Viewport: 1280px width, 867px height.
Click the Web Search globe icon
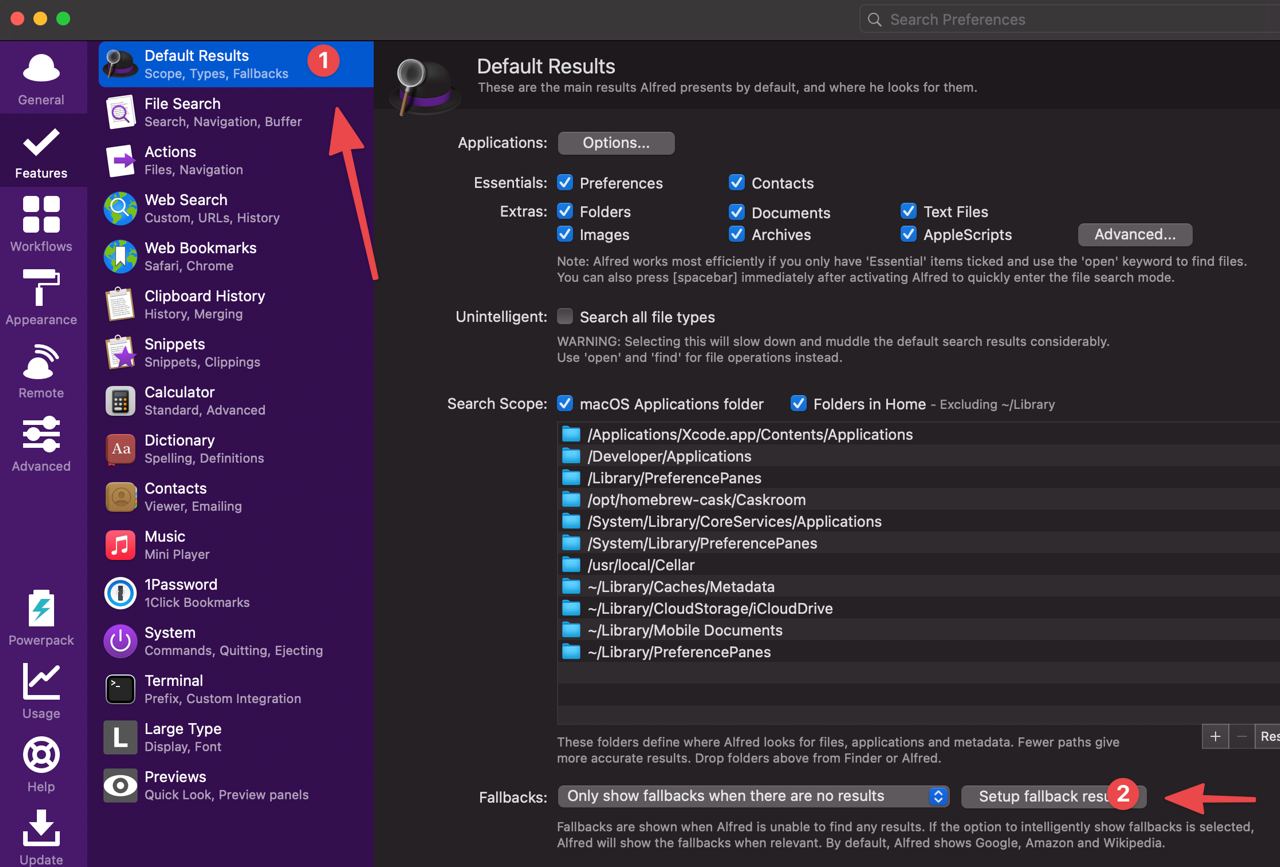click(x=121, y=208)
